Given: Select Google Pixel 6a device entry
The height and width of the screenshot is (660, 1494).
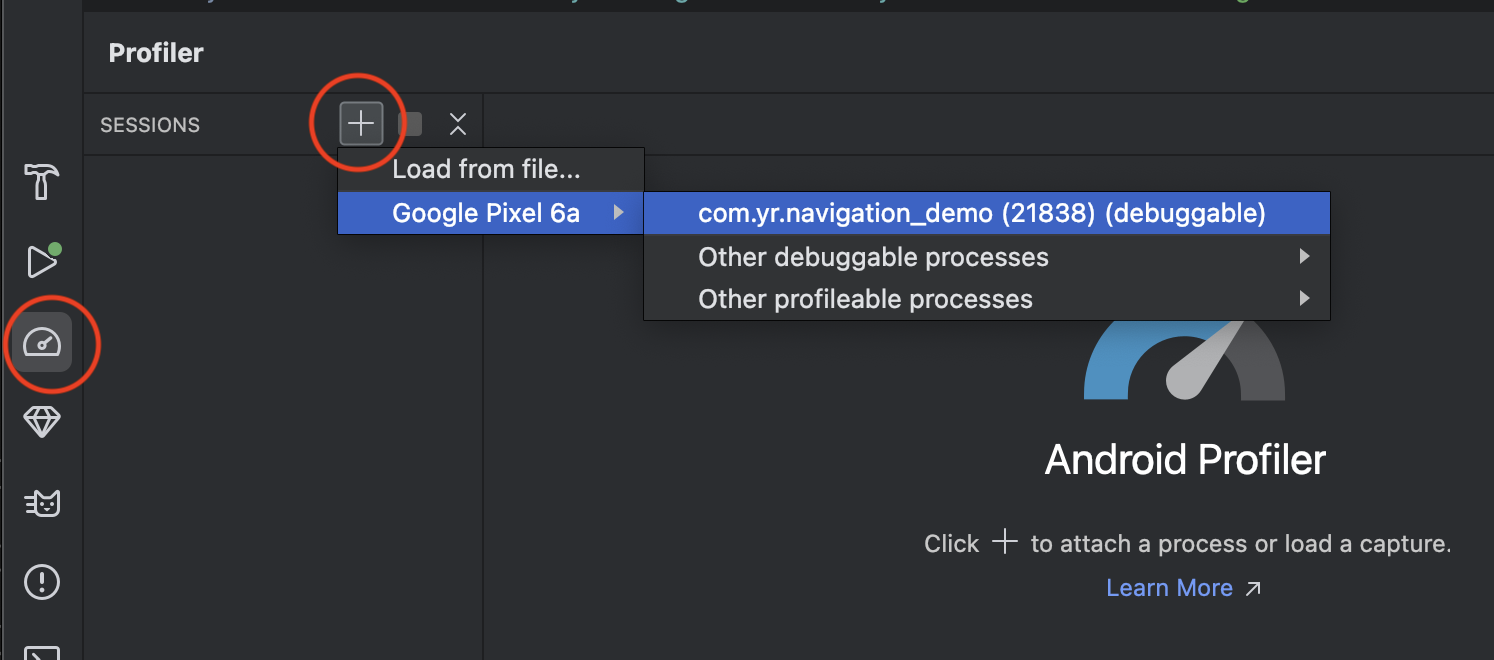Looking at the screenshot, I should click(x=486, y=213).
